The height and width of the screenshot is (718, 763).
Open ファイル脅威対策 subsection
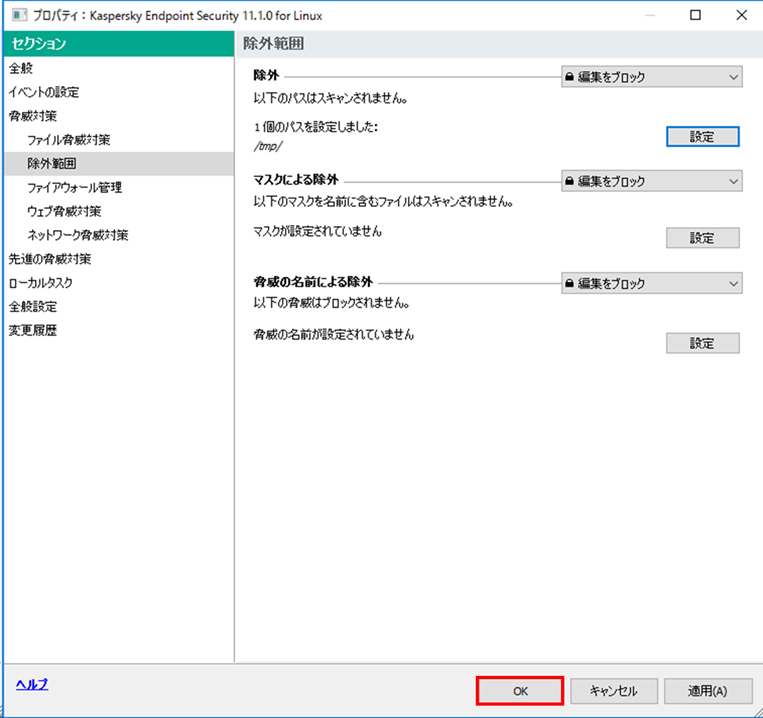pyautogui.click(x=119, y=140)
